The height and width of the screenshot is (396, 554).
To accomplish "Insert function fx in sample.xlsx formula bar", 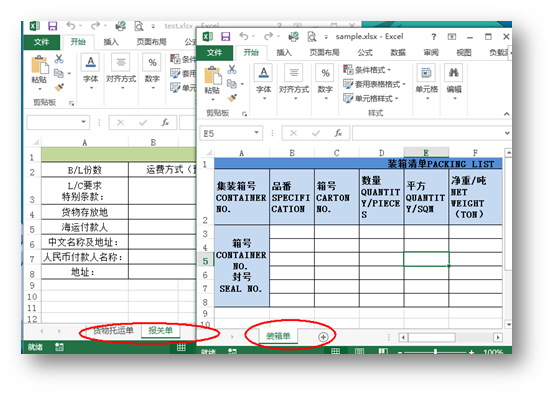I will 338,133.
